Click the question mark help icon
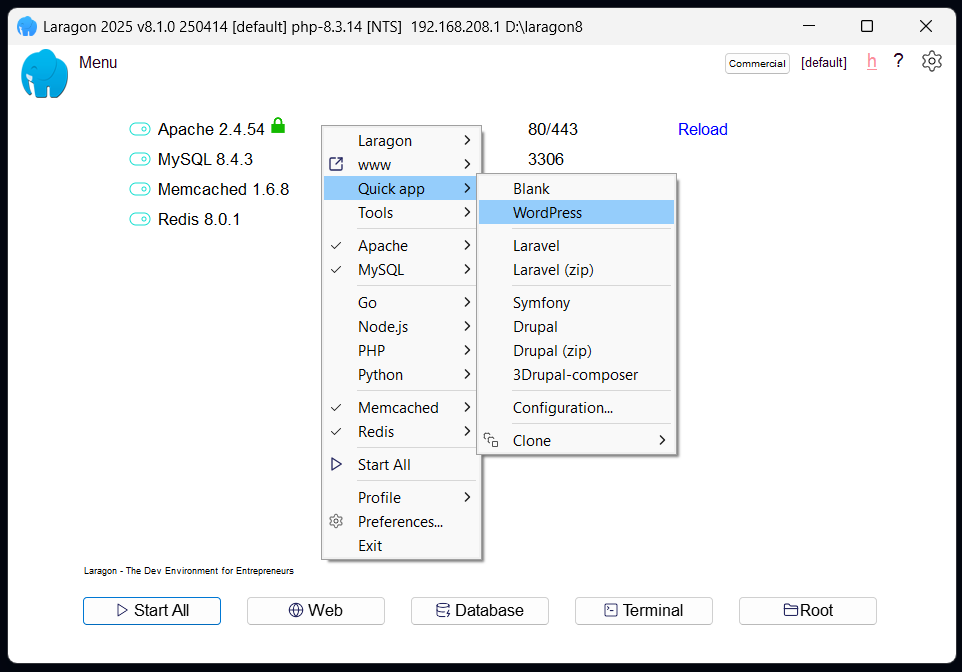This screenshot has height=672, width=962. (898, 61)
